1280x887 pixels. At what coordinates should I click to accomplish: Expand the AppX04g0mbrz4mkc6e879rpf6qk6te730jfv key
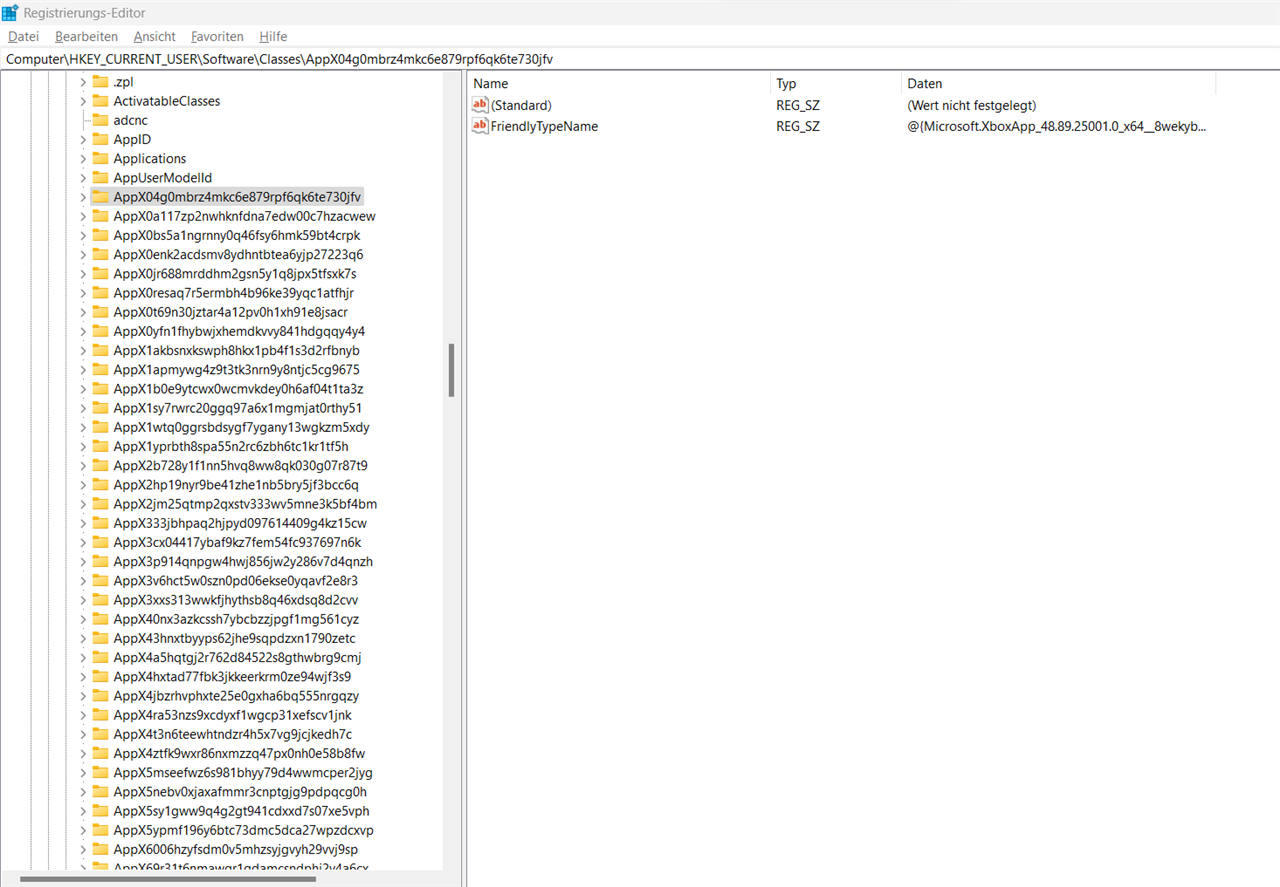click(83, 197)
